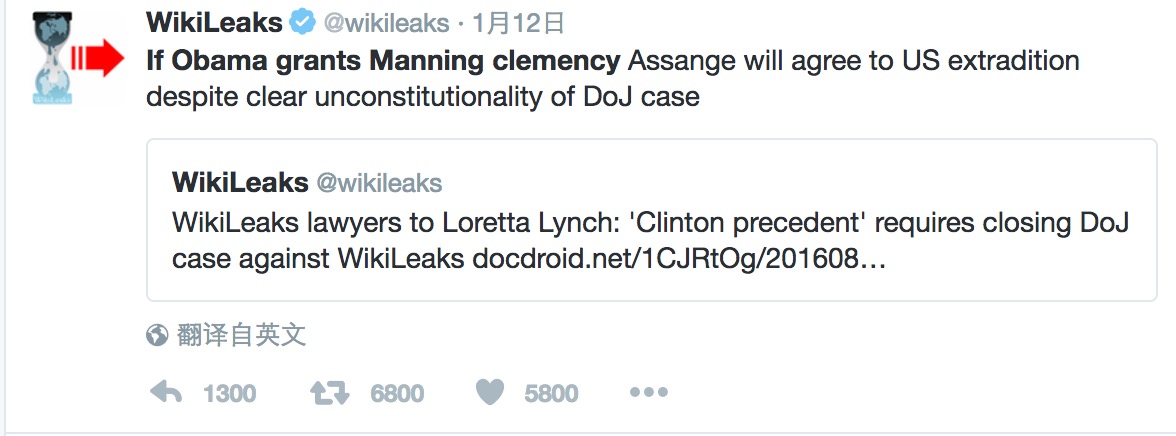1176x436 pixels.
Task: Click the 6800 retweet count
Action: [398, 393]
